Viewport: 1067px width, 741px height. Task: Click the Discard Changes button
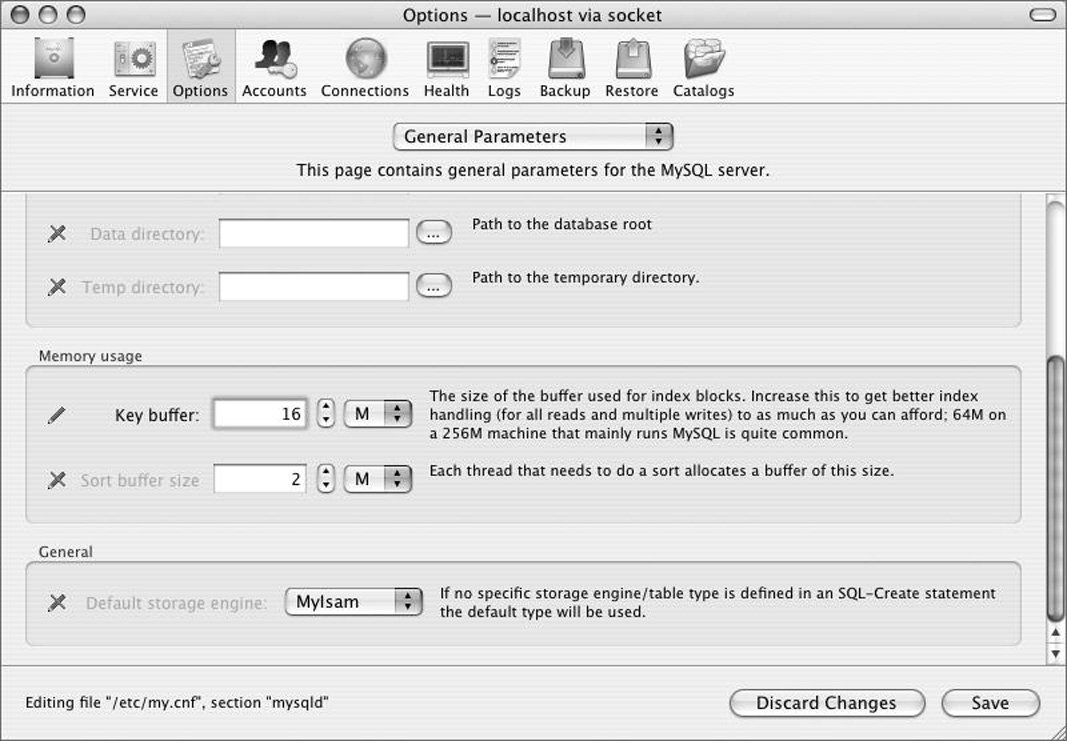coord(827,703)
